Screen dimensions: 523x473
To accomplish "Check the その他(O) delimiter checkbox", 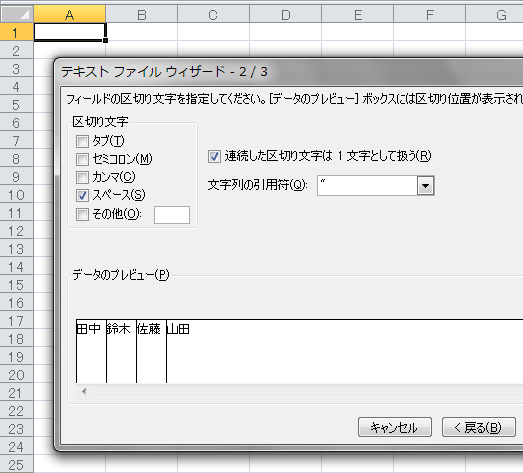I will pos(82,214).
